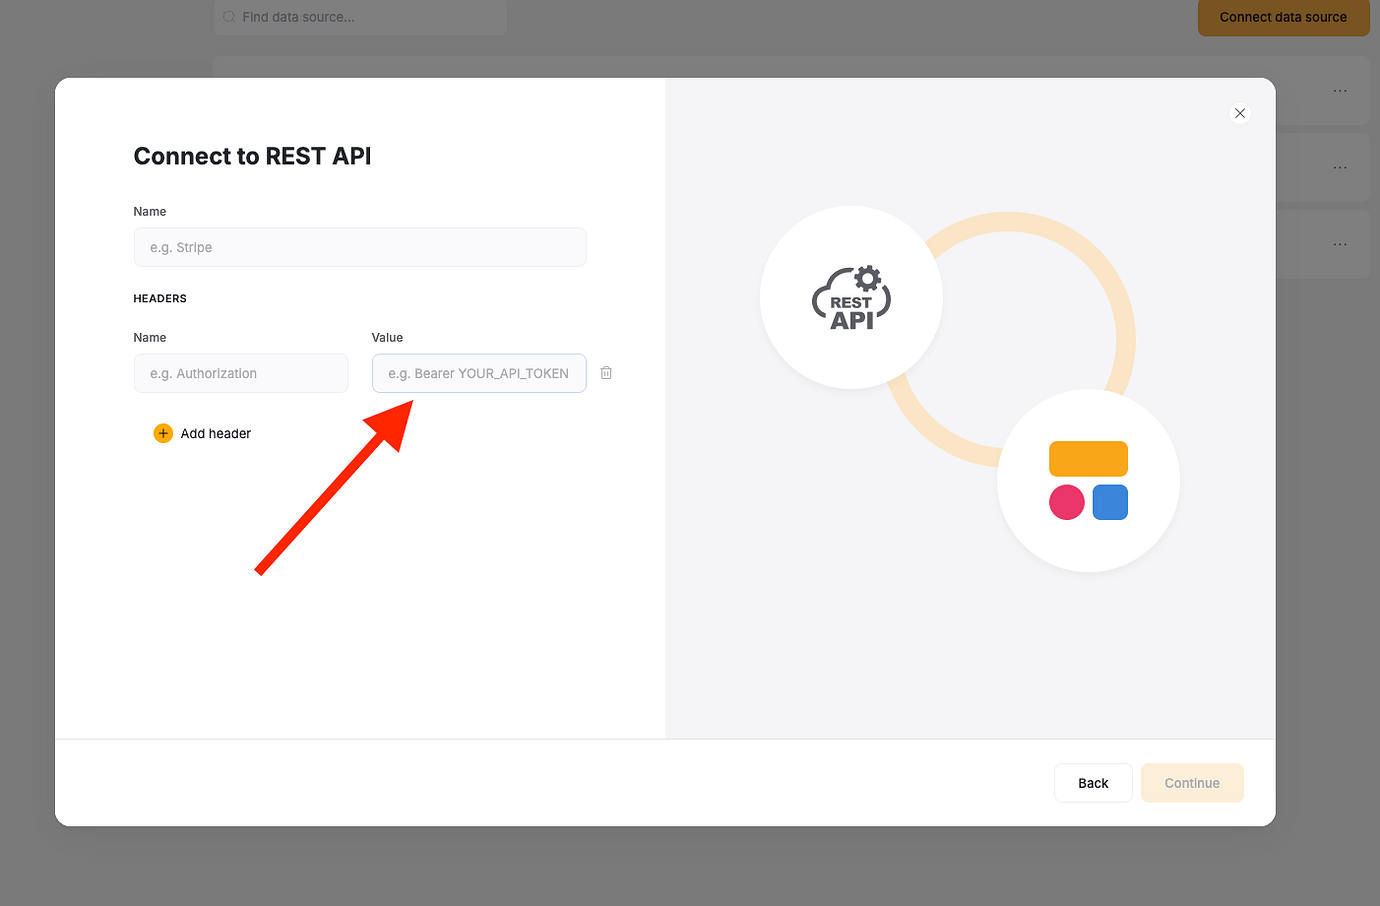Click the search magnifier in Find data source

(228, 17)
